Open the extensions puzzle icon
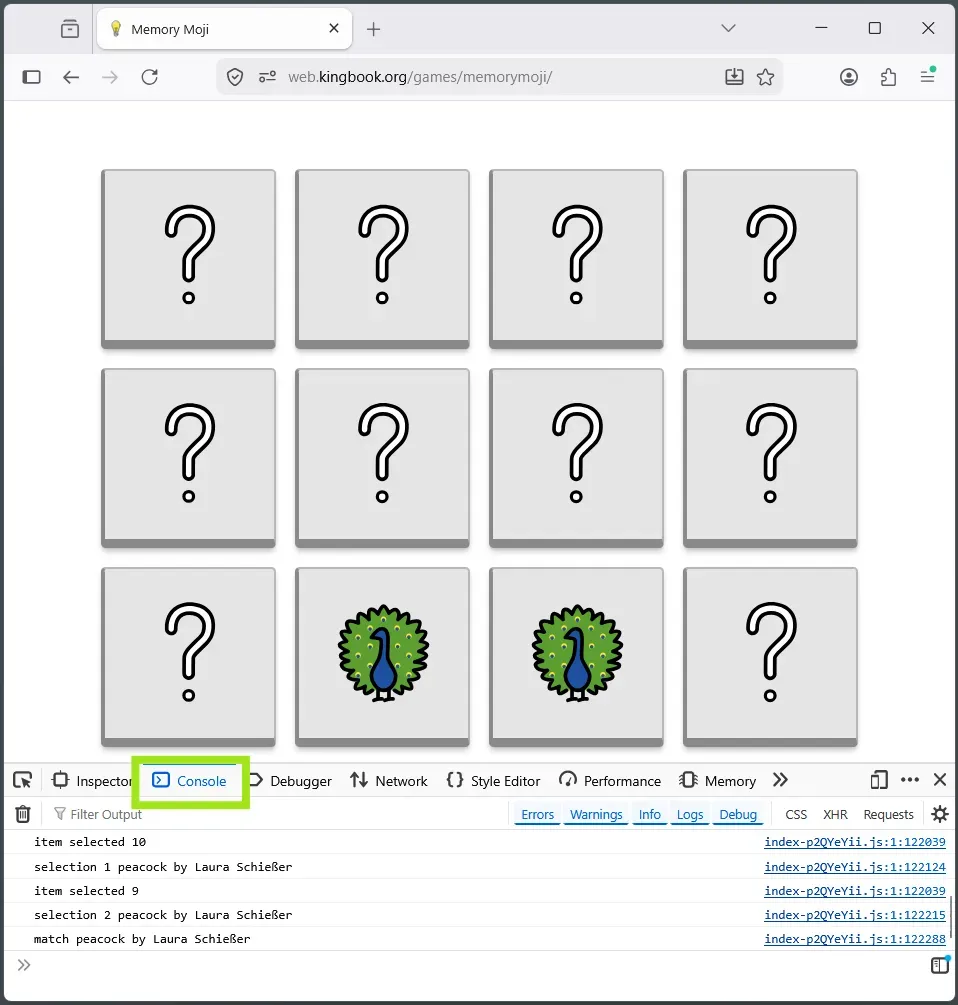 point(888,77)
